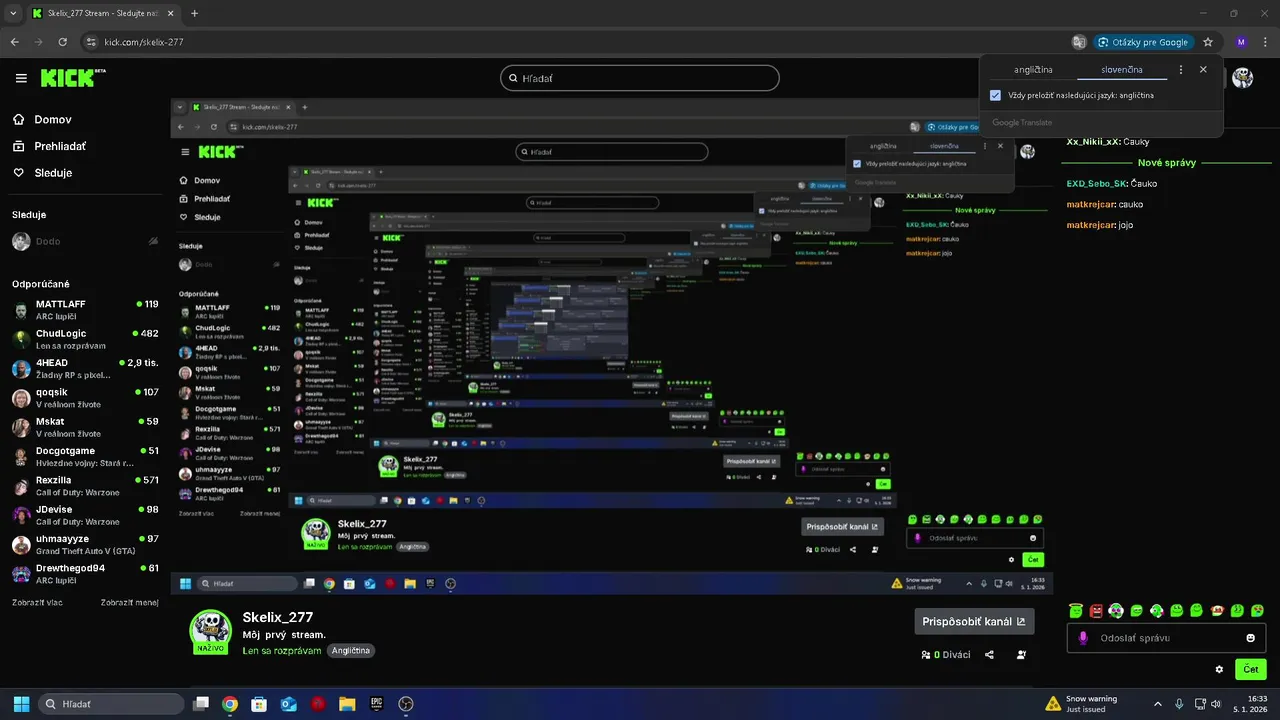This screenshot has height=720, width=1280.
Task: Insert the last heart-eyes green emote
Action: point(1258,610)
